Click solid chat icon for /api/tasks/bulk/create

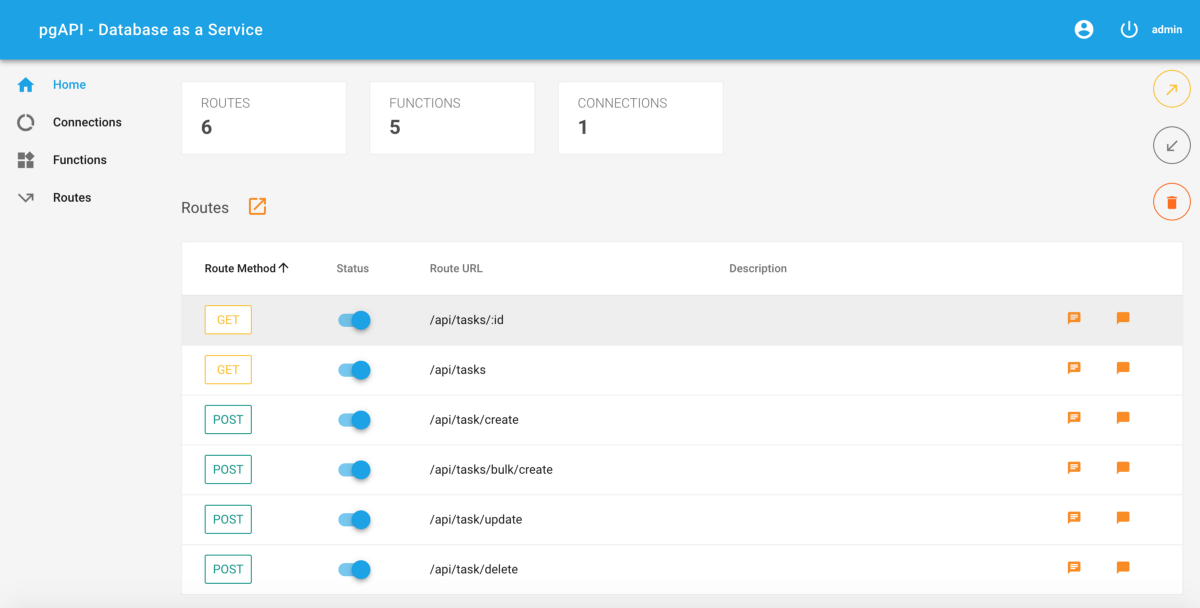point(1123,468)
